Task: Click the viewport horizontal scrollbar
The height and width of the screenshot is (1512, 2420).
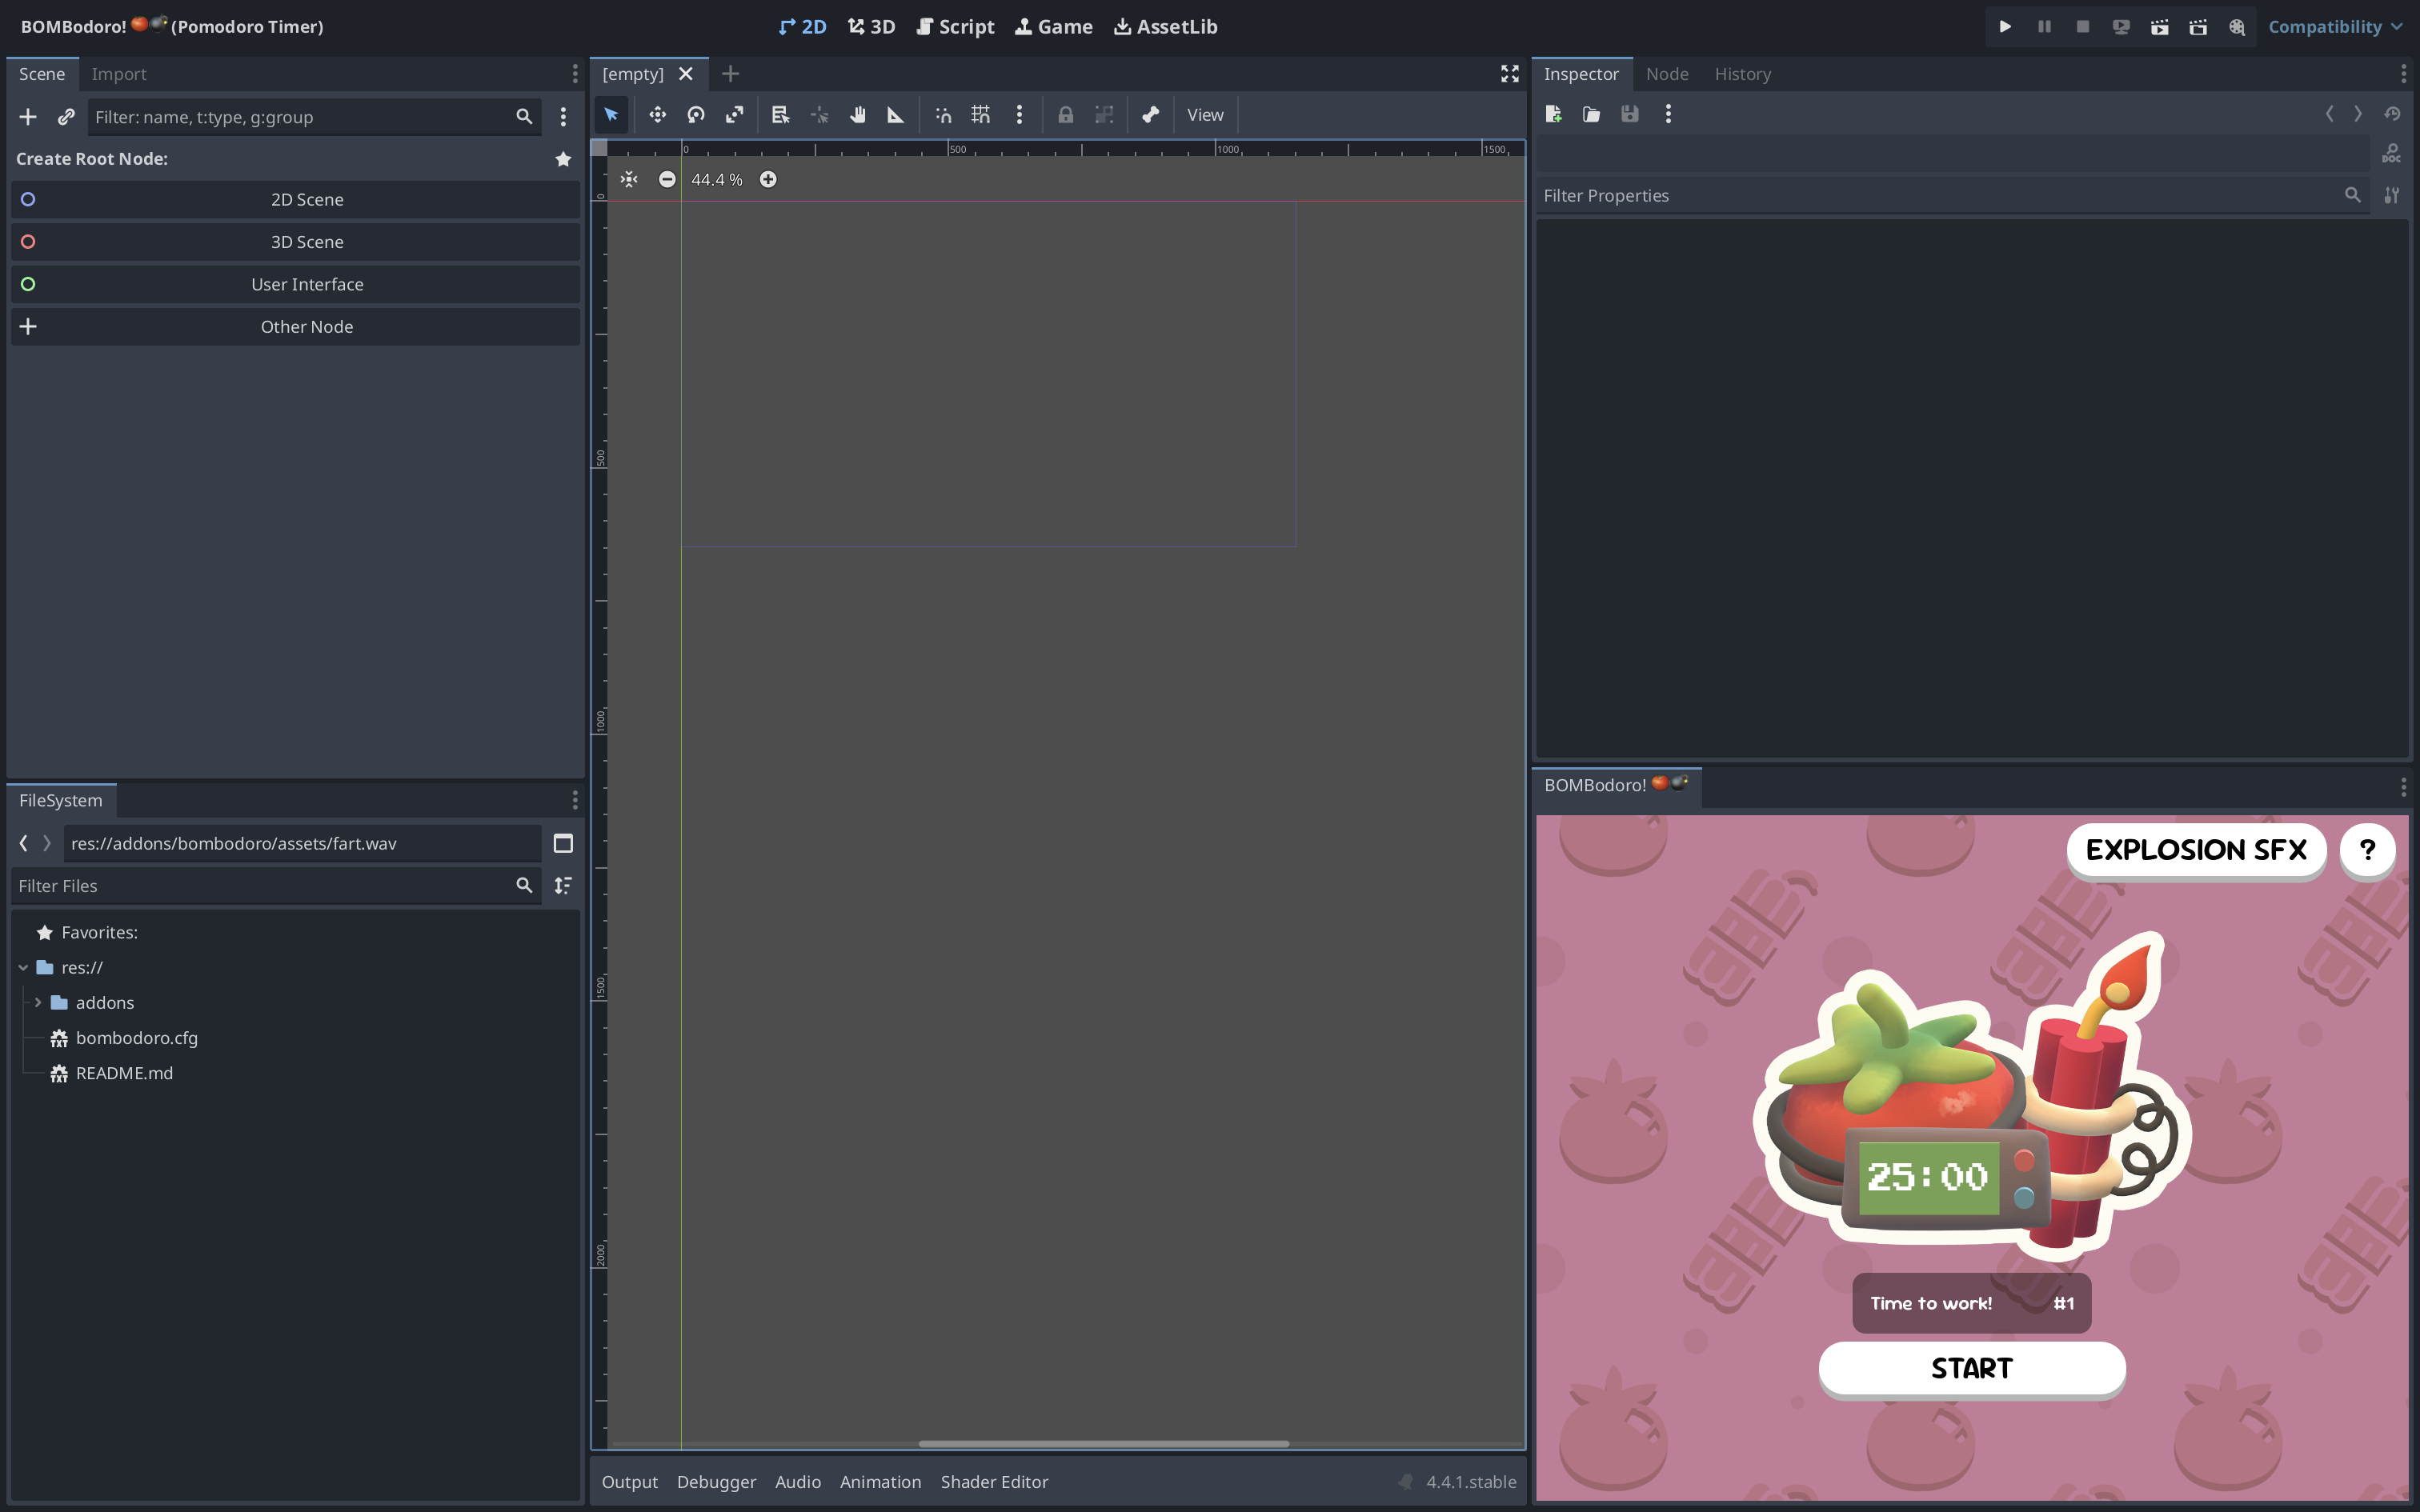Action: (x=1103, y=1443)
